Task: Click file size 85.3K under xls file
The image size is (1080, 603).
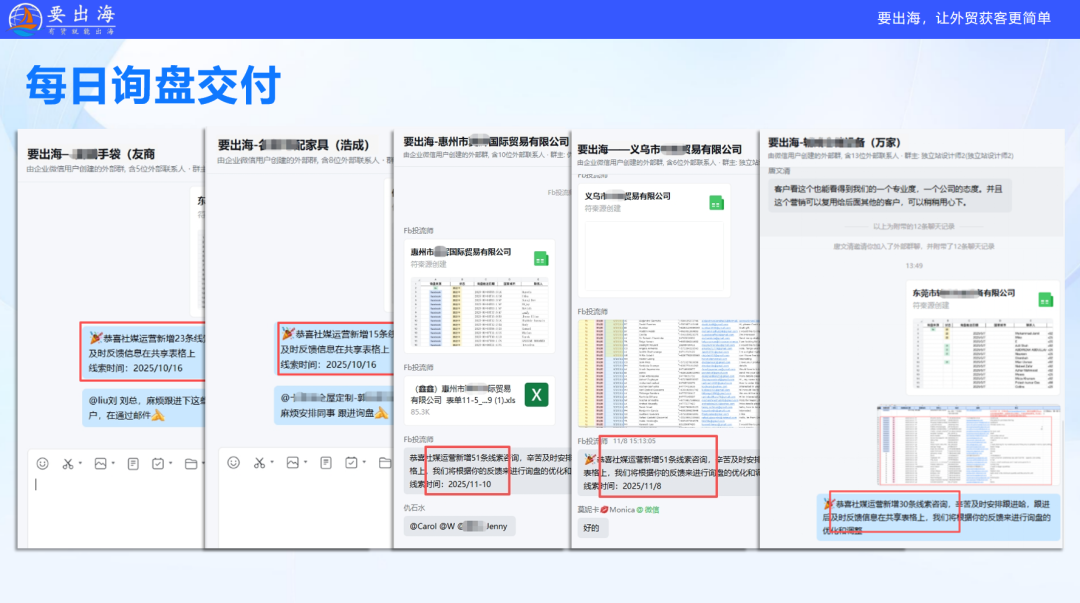Action: click(x=420, y=412)
